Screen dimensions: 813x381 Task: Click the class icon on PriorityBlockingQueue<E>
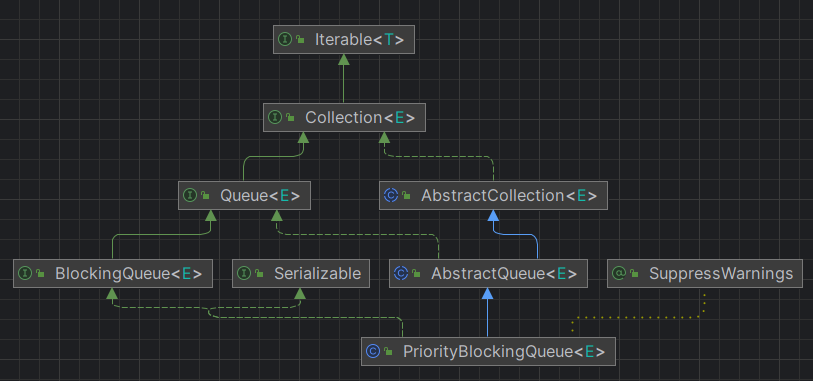tap(373, 351)
